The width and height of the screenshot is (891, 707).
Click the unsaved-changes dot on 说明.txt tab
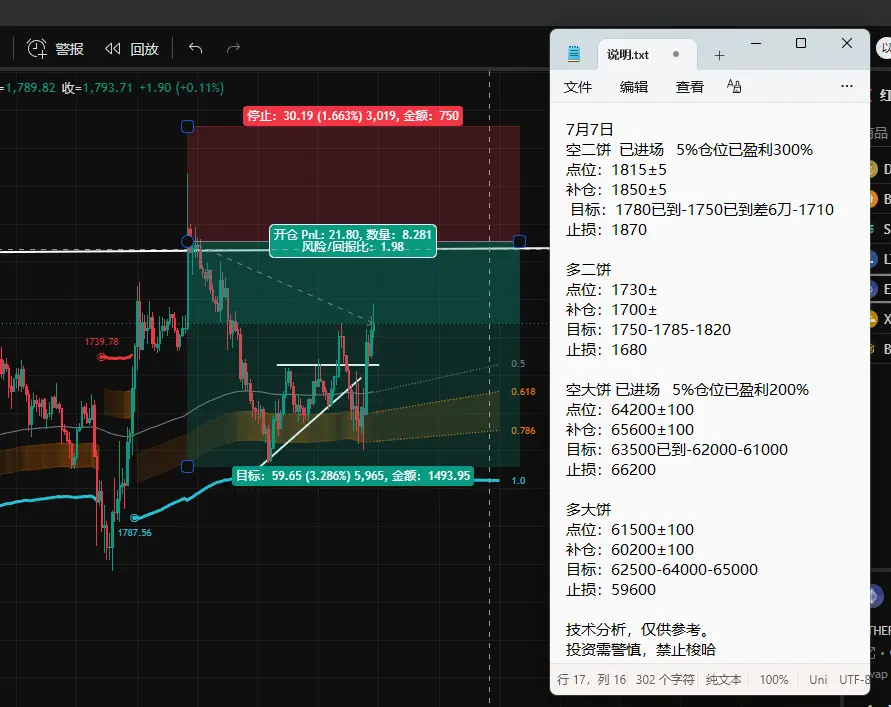click(676, 55)
